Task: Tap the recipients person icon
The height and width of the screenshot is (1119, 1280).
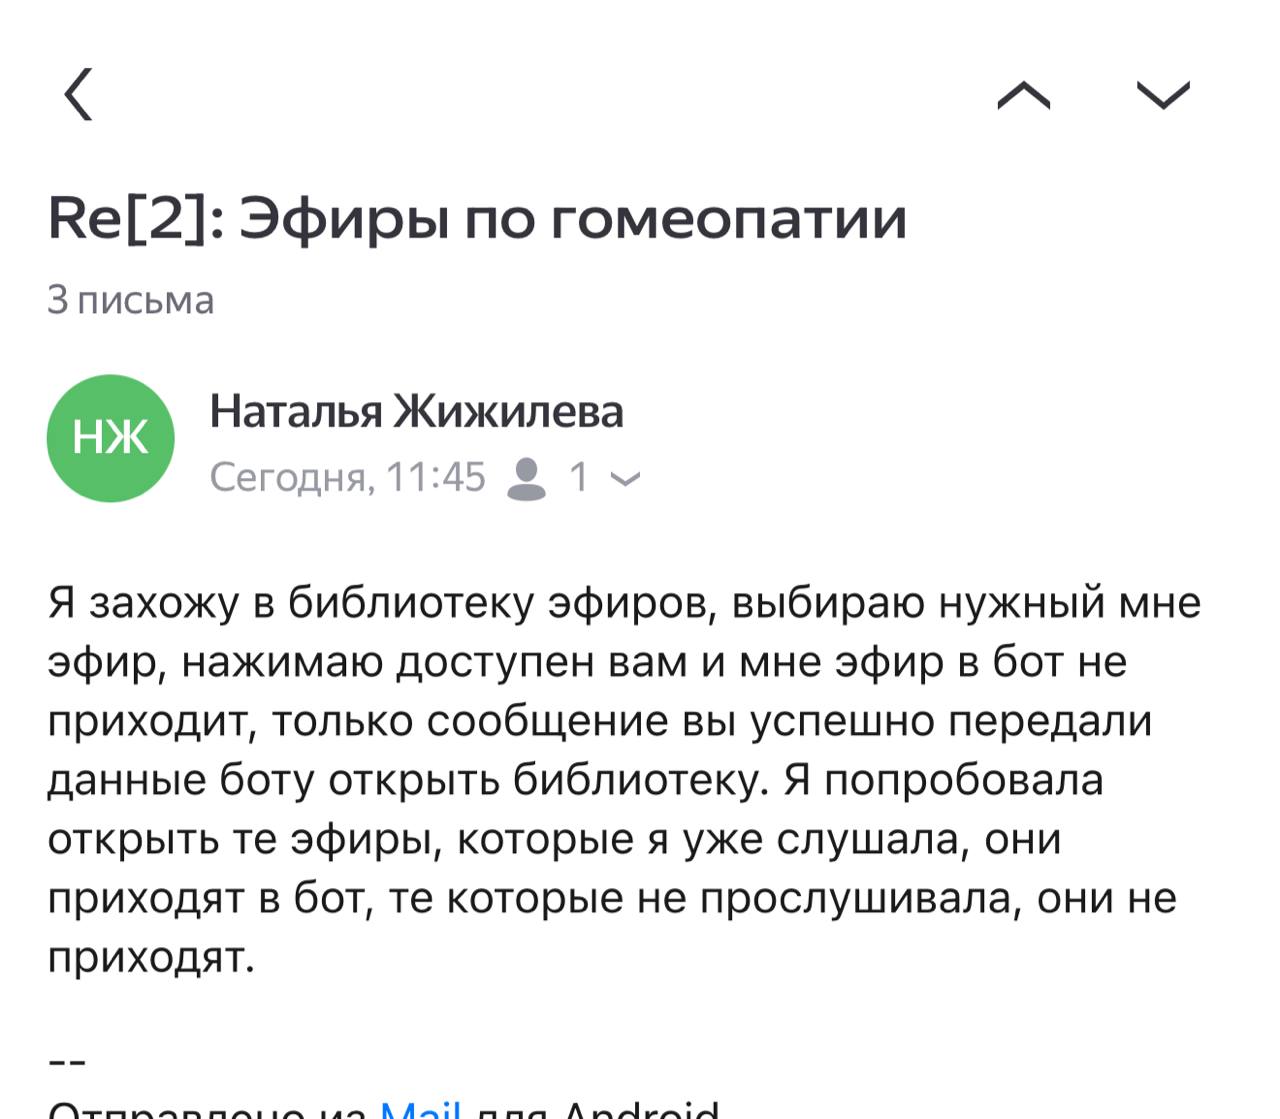Action: click(x=527, y=478)
